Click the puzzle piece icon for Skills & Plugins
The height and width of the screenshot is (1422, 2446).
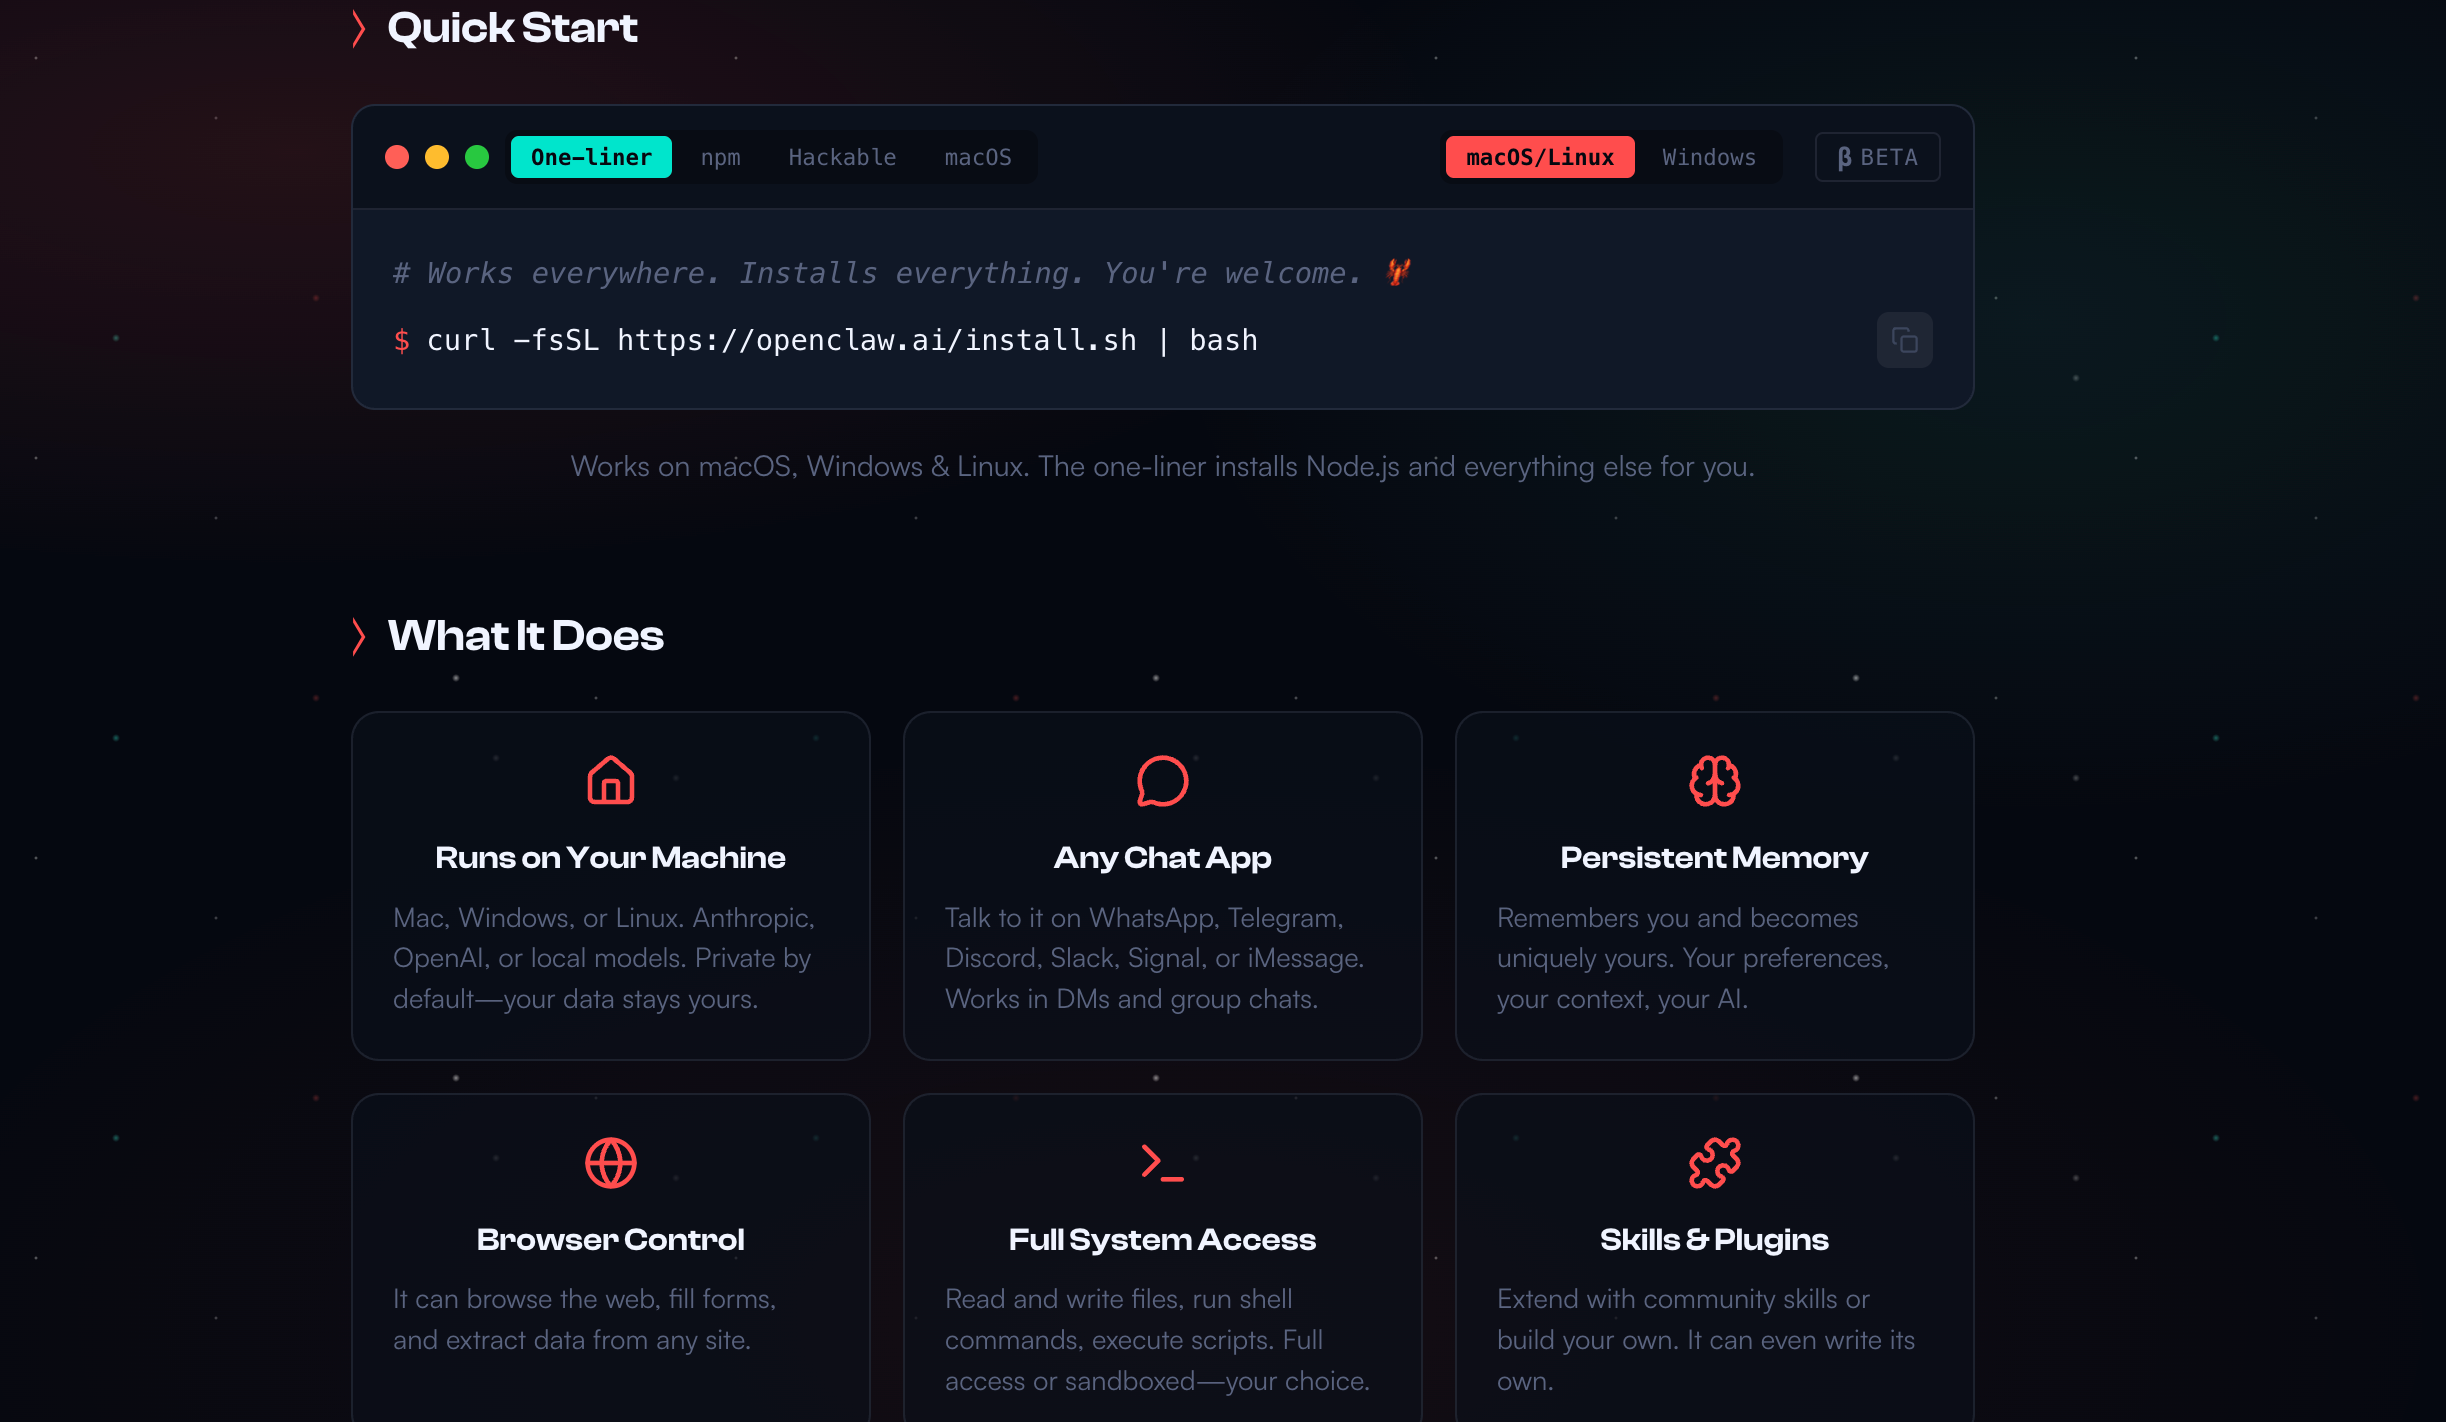(1714, 1162)
